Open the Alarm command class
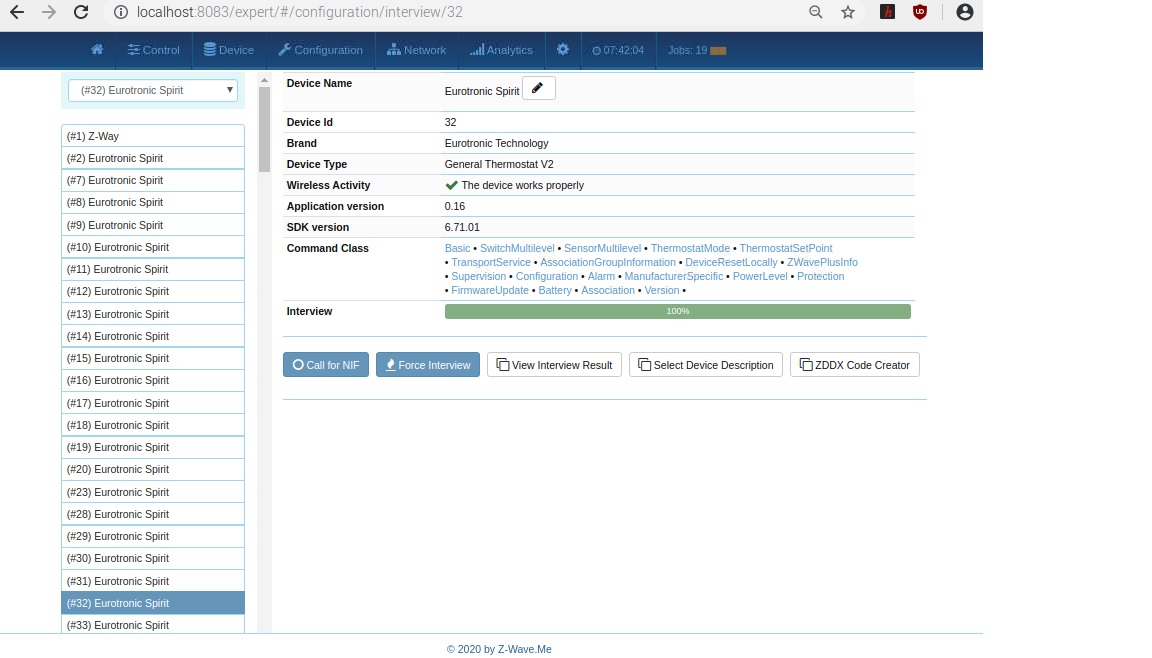This screenshot has height=658, width=1152. (x=601, y=276)
